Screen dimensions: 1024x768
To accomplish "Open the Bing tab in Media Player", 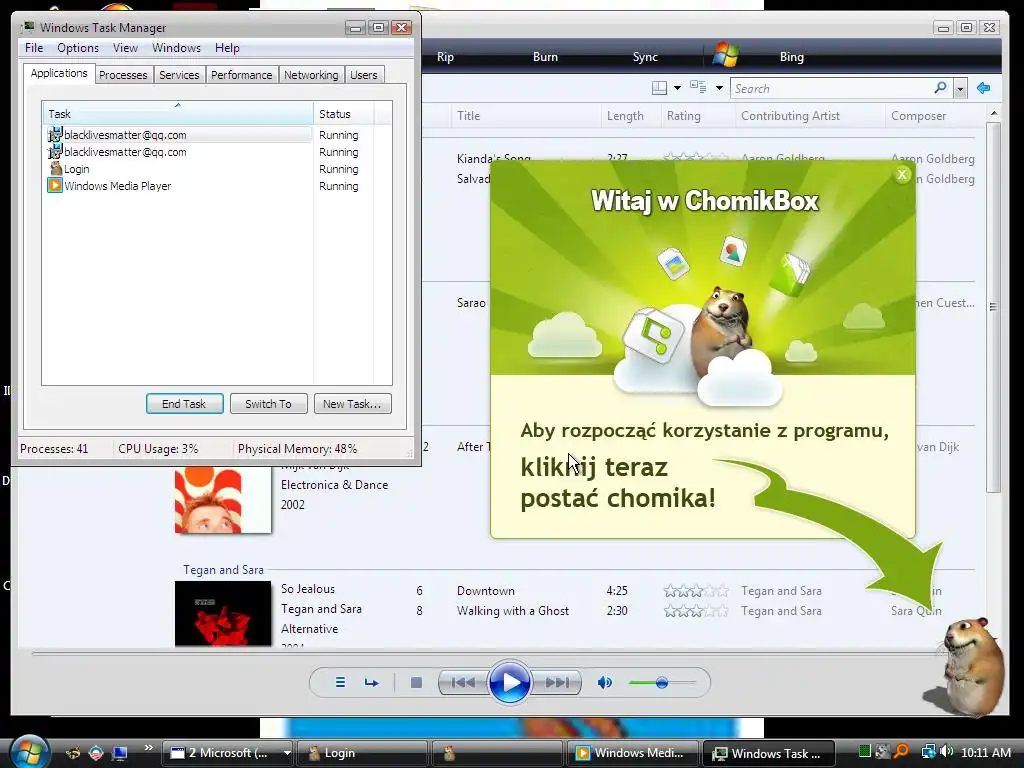I will (792, 57).
